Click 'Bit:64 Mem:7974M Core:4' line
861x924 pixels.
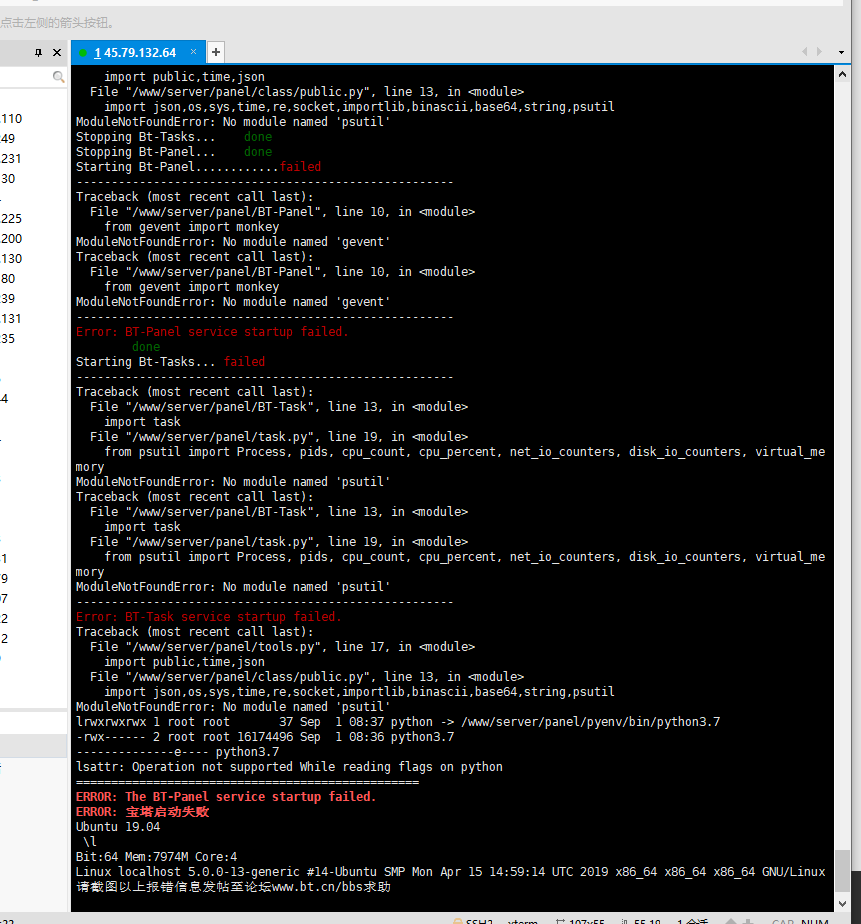tap(156, 857)
